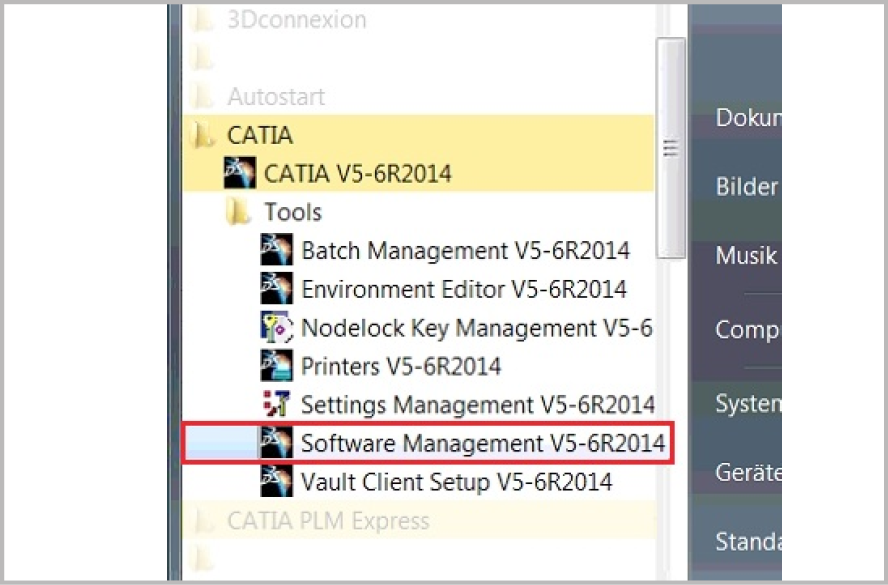
Task: Open the Standardprogramme link in Start menu
Action: point(748,541)
